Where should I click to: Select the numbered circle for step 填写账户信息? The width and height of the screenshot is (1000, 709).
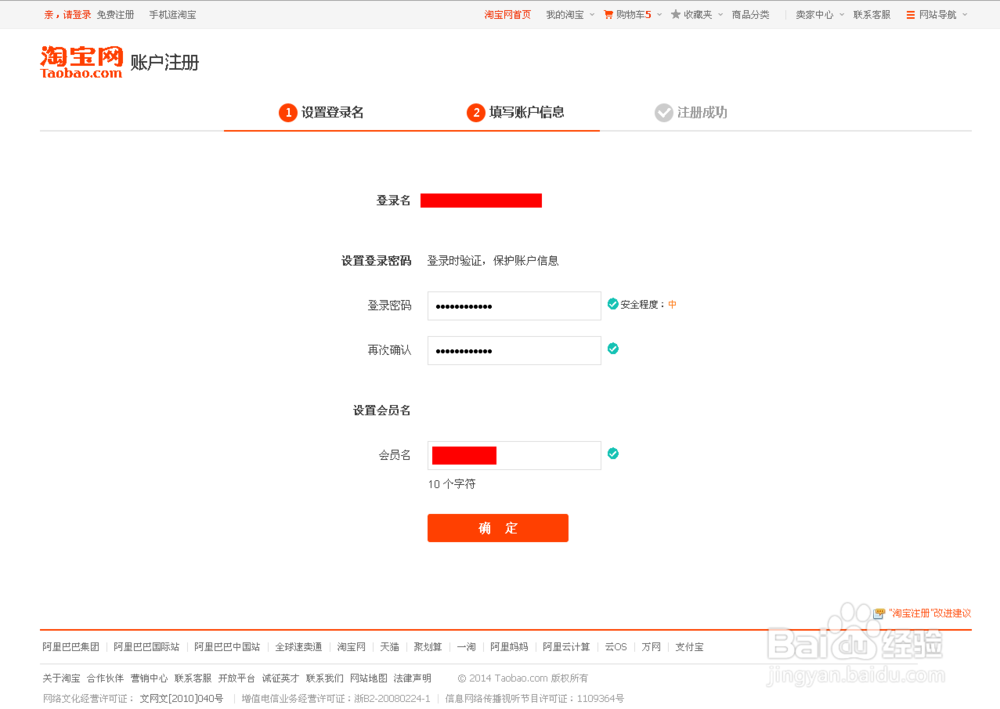[x=477, y=113]
